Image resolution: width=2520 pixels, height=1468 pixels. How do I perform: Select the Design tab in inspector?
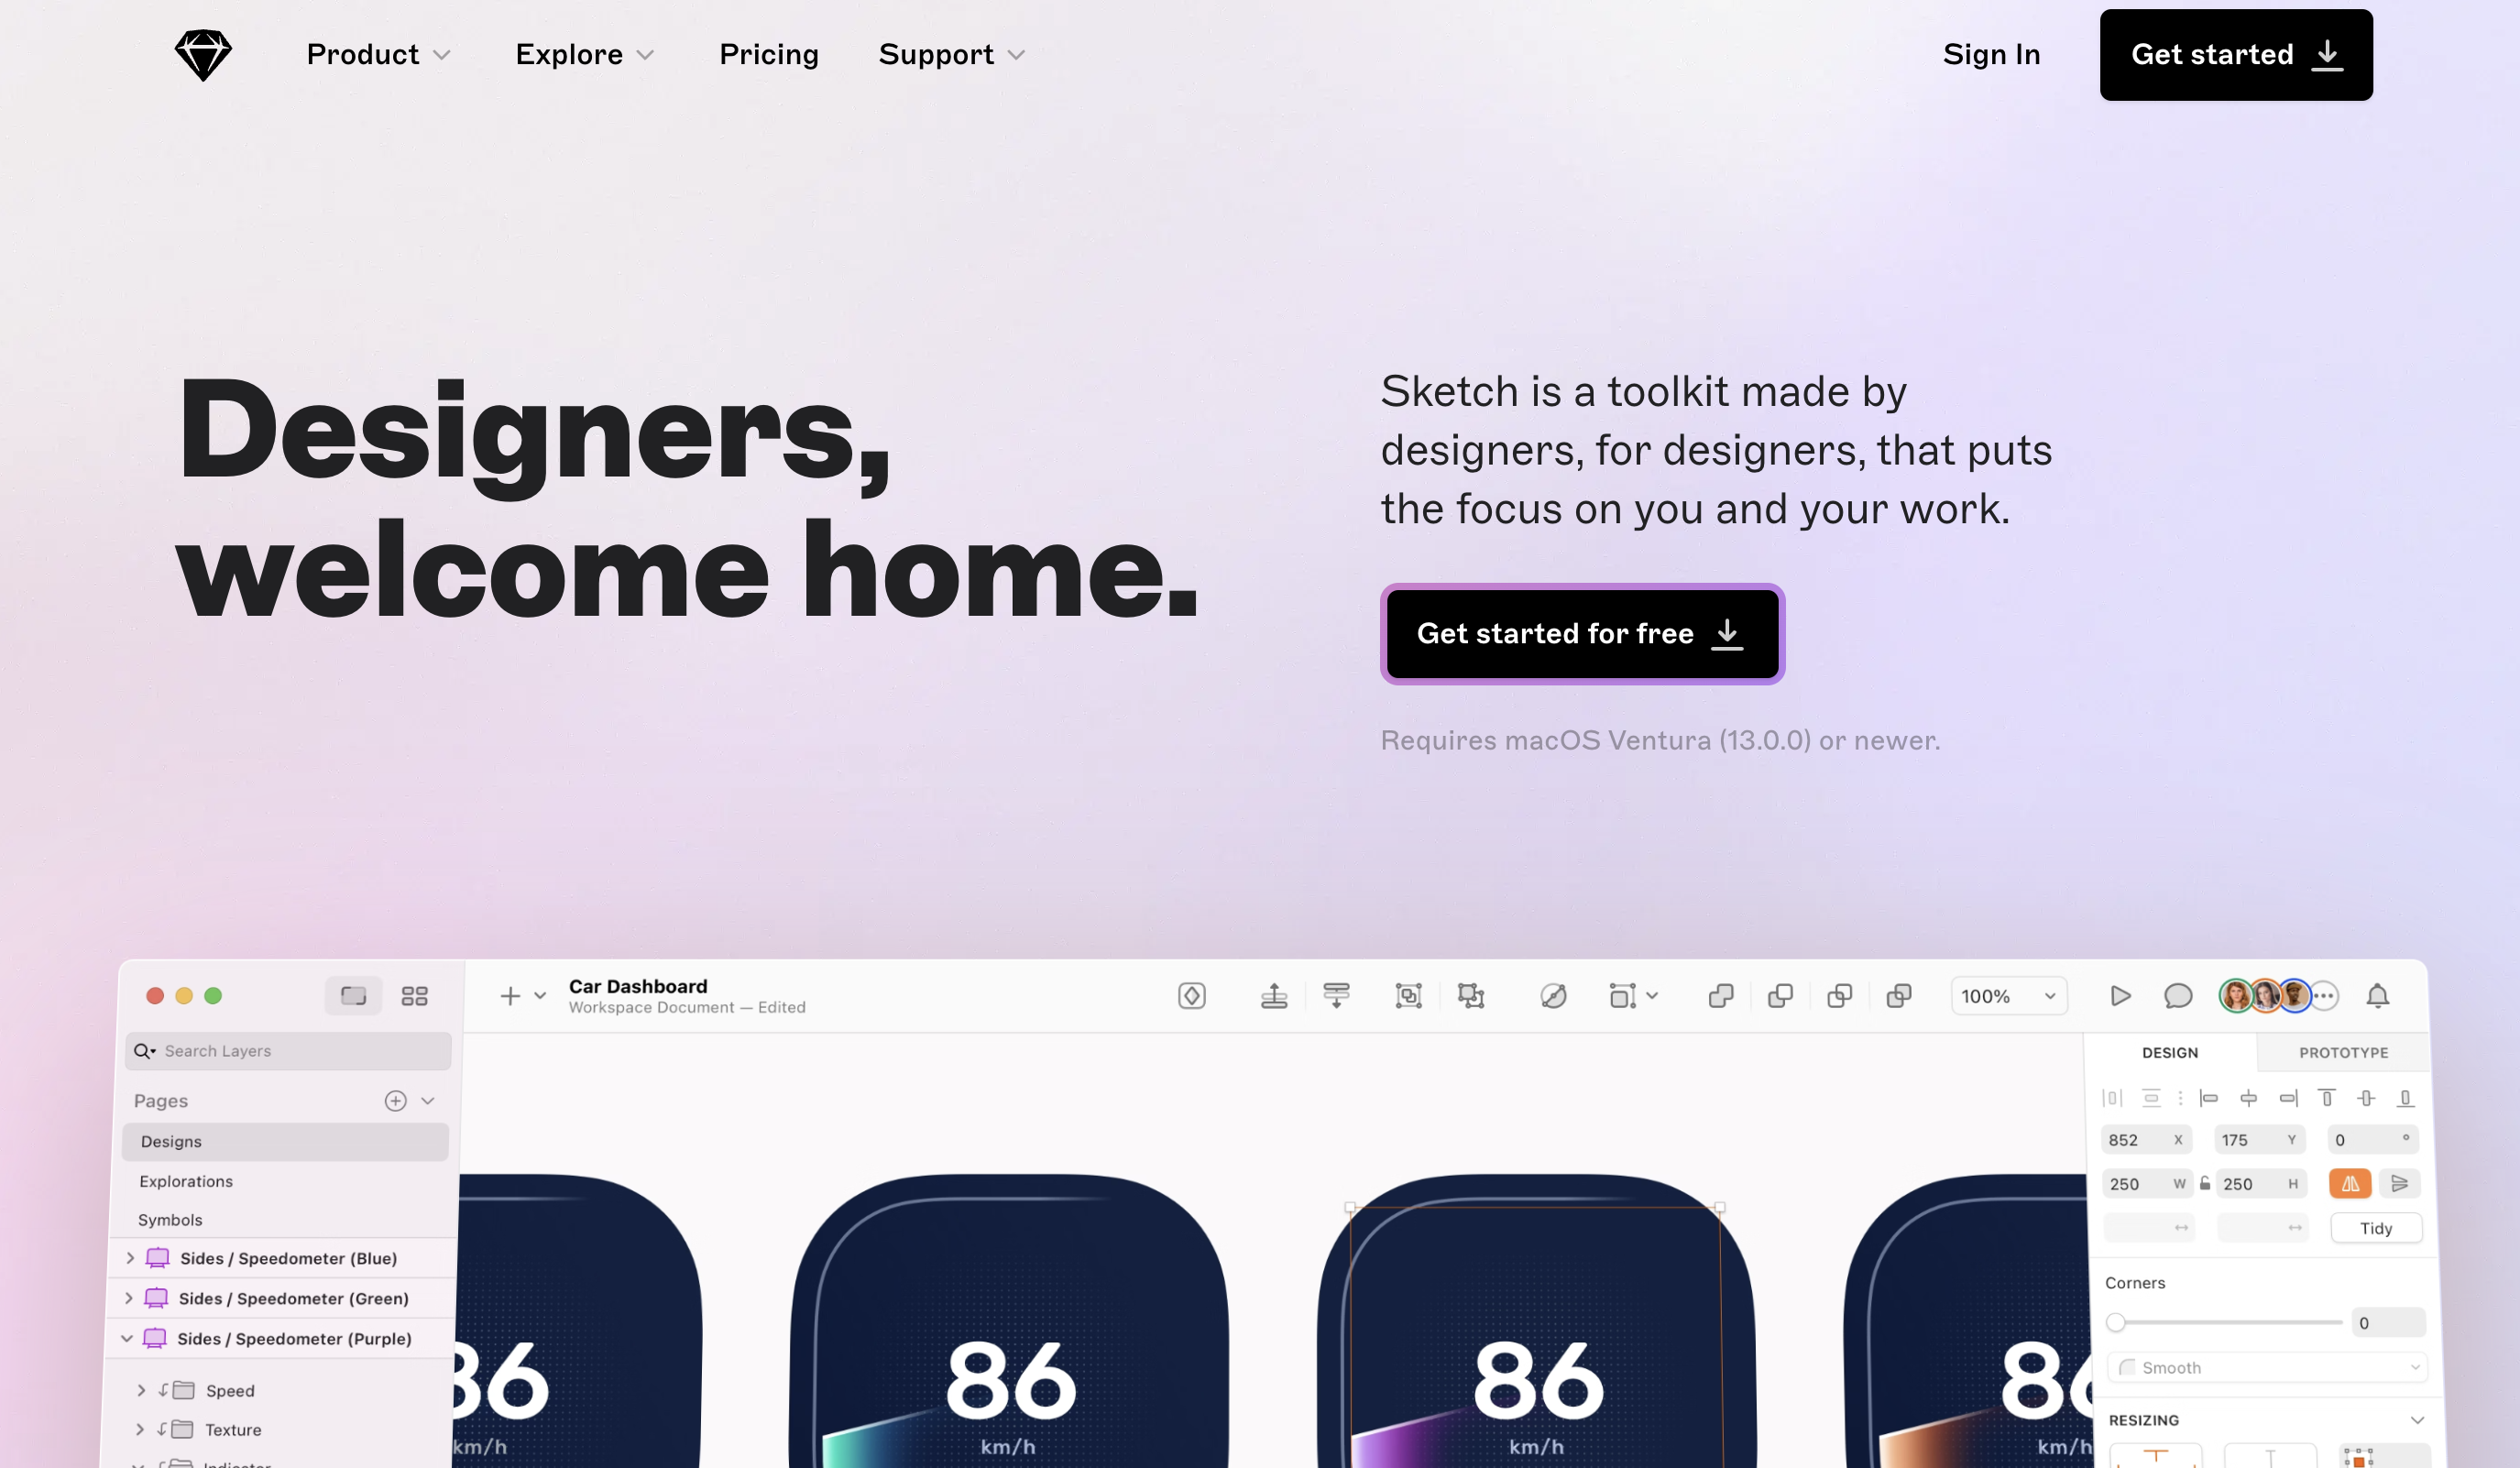[2171, 1052]
